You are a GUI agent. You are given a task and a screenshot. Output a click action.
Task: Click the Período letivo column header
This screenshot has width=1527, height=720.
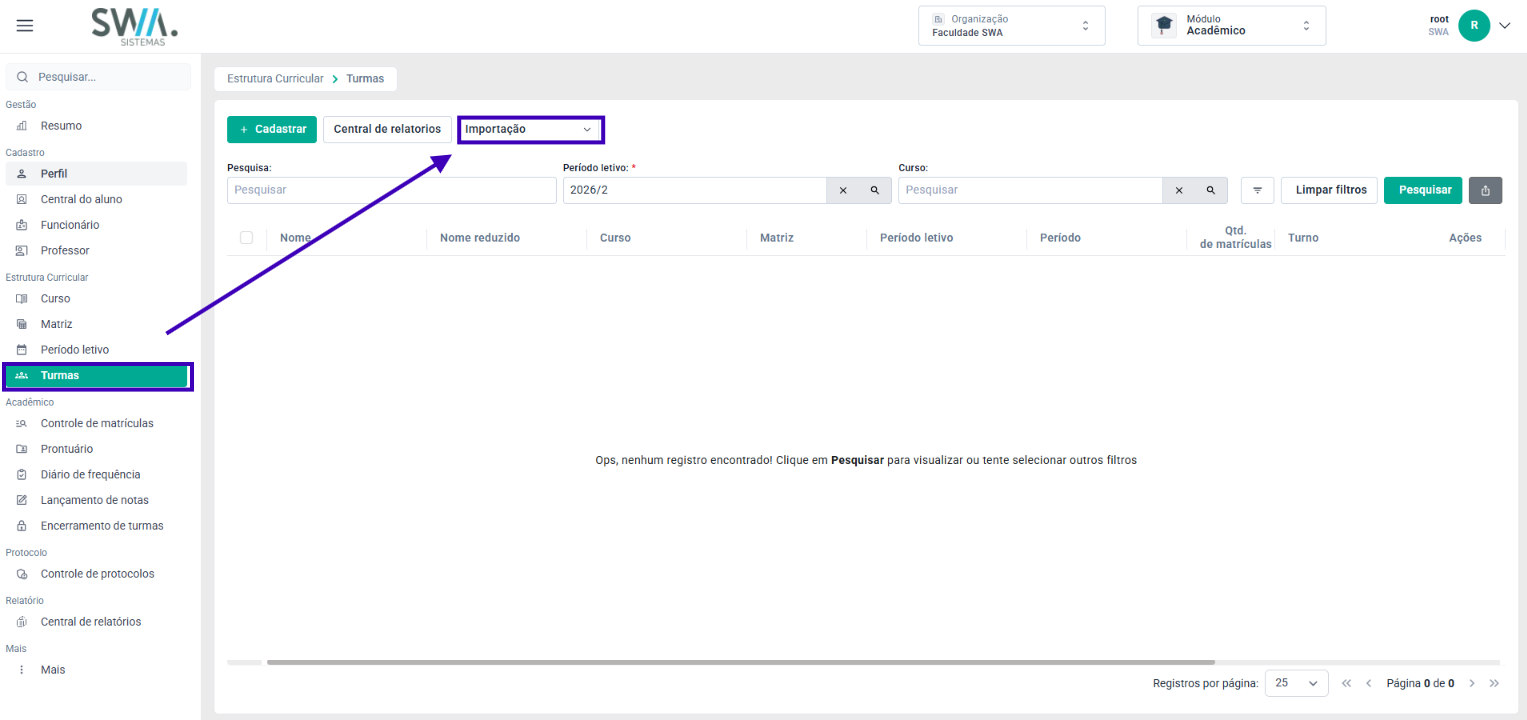coord(916,238)
